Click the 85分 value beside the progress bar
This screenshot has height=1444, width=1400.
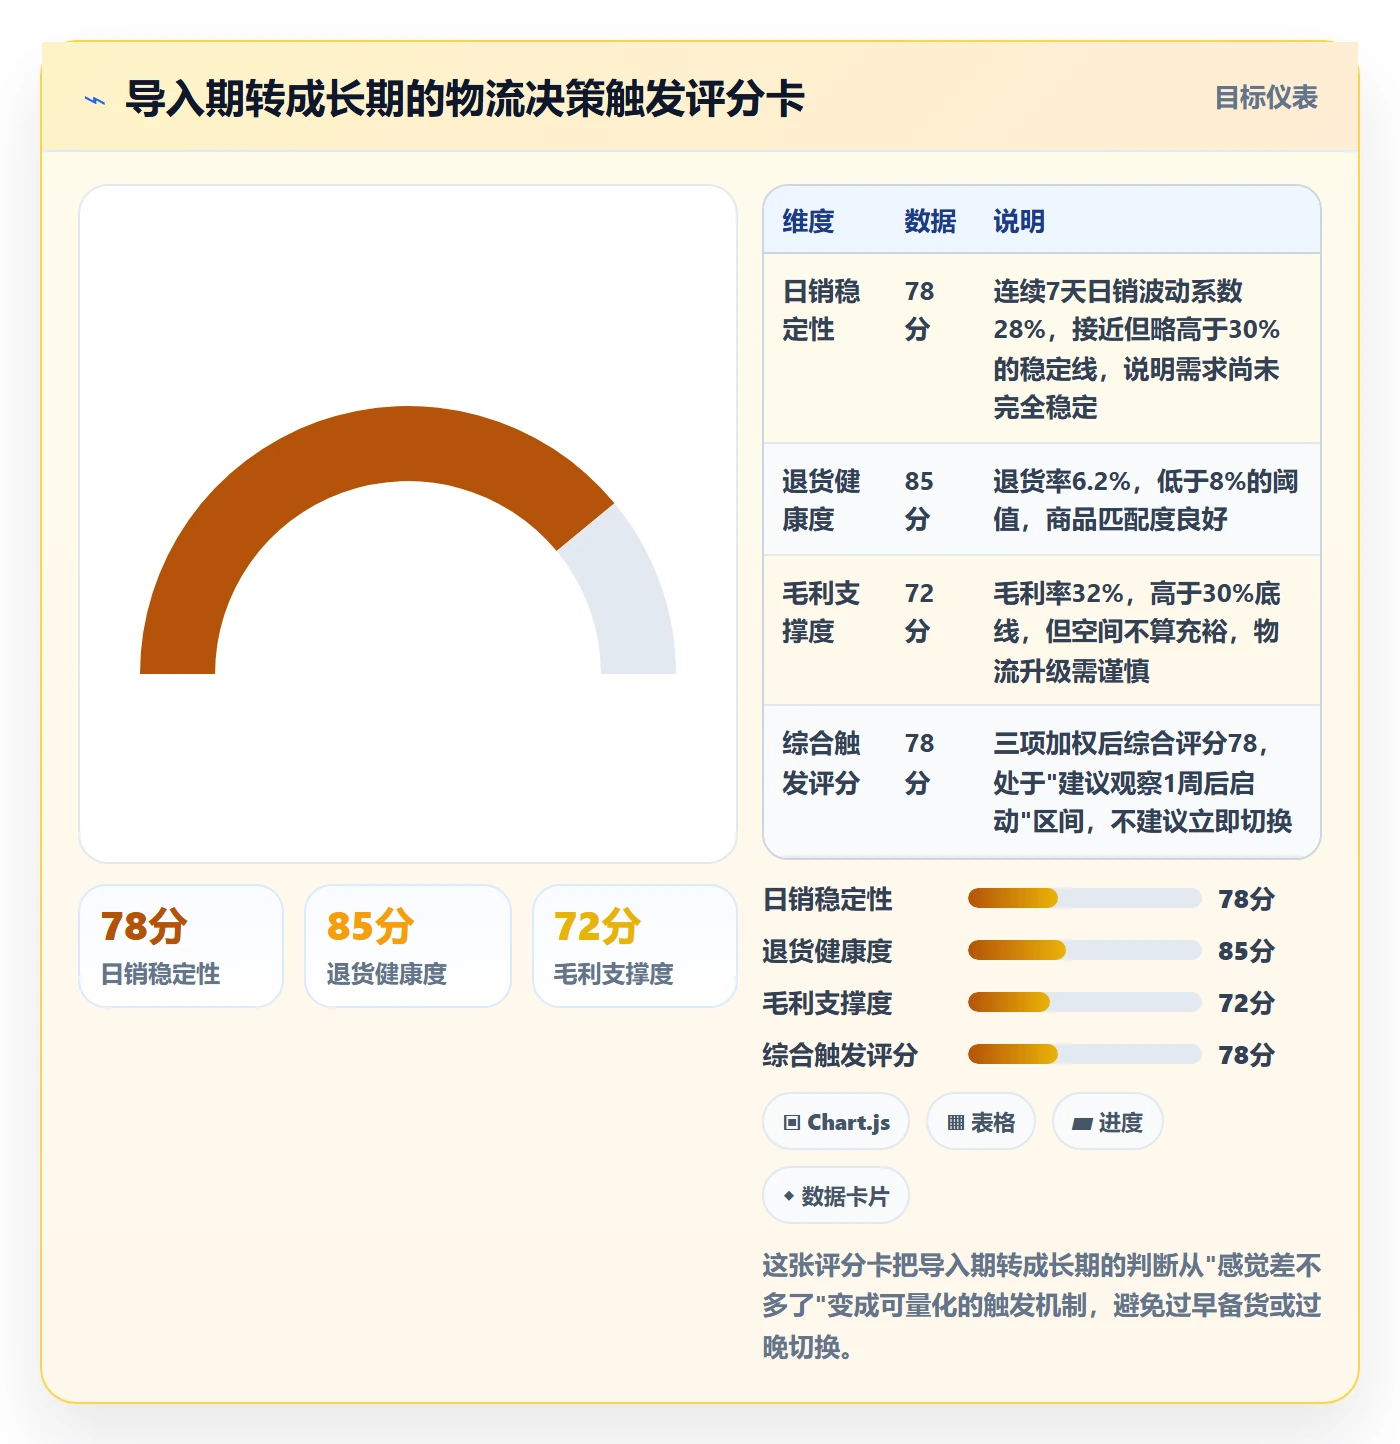[1246, 950]
